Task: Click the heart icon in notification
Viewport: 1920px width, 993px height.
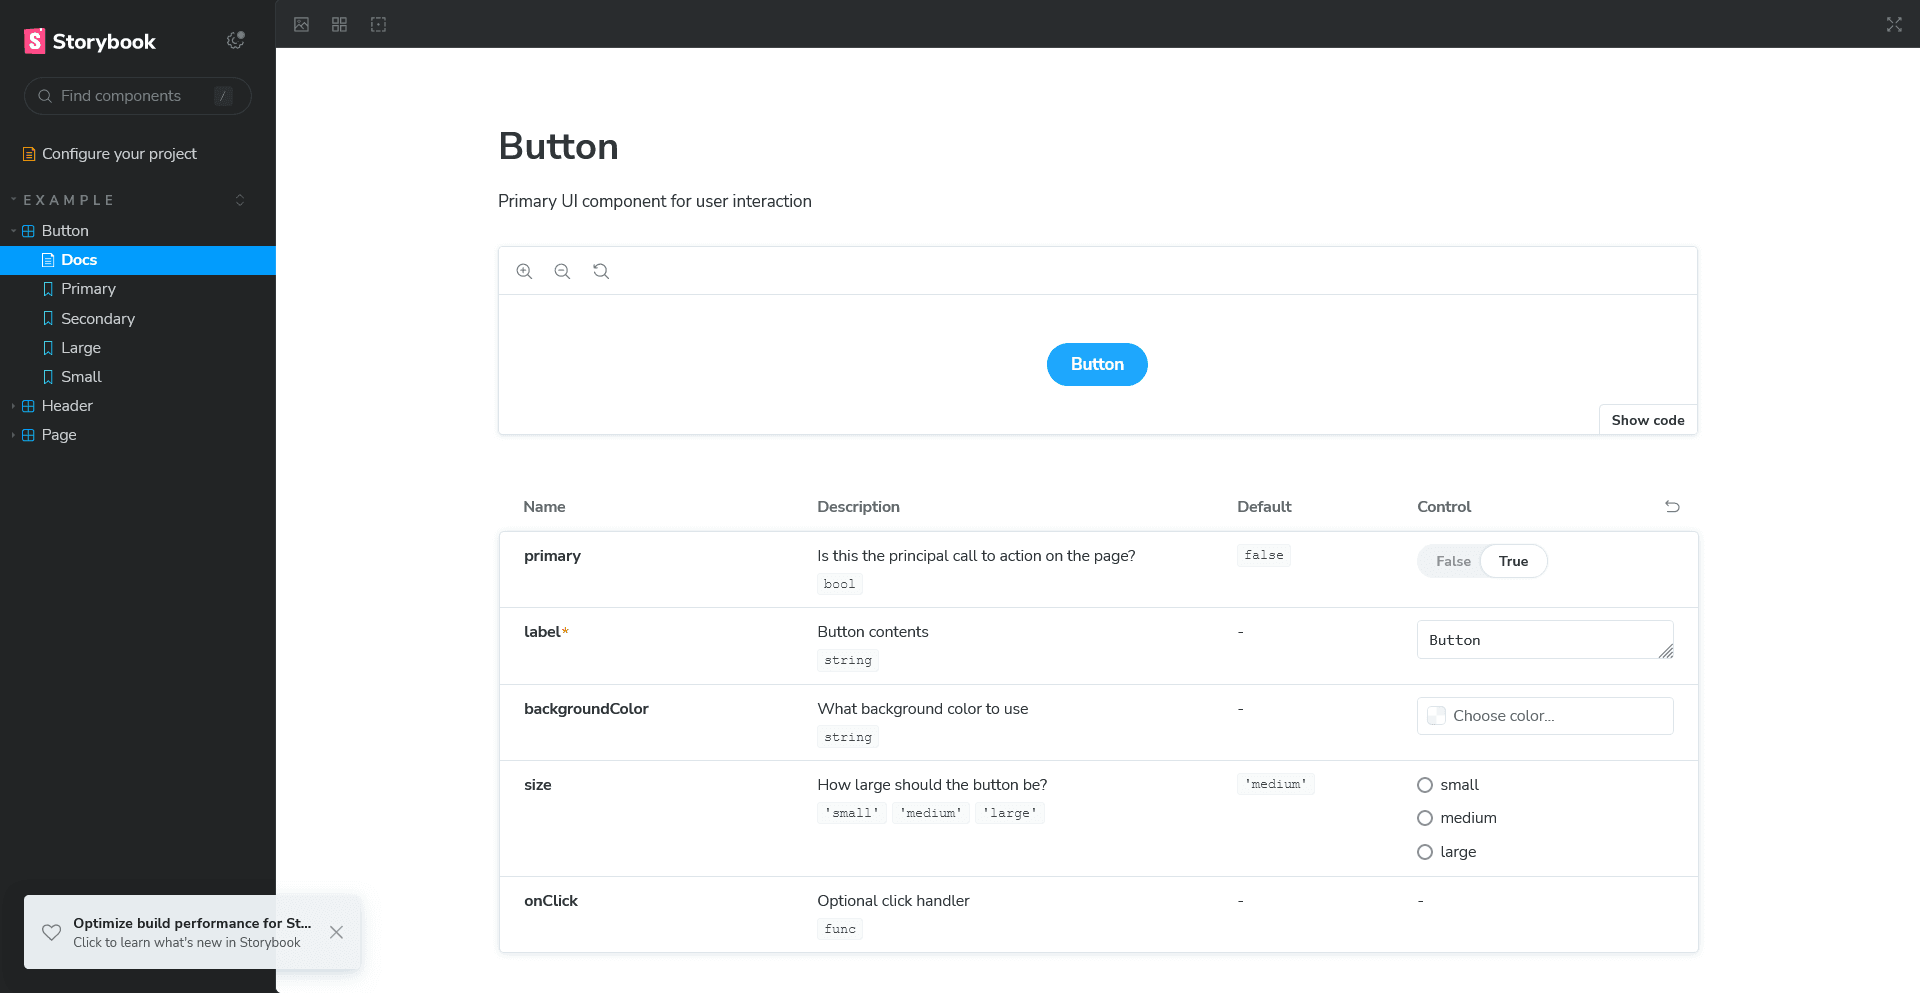Action: pos(52,932)
